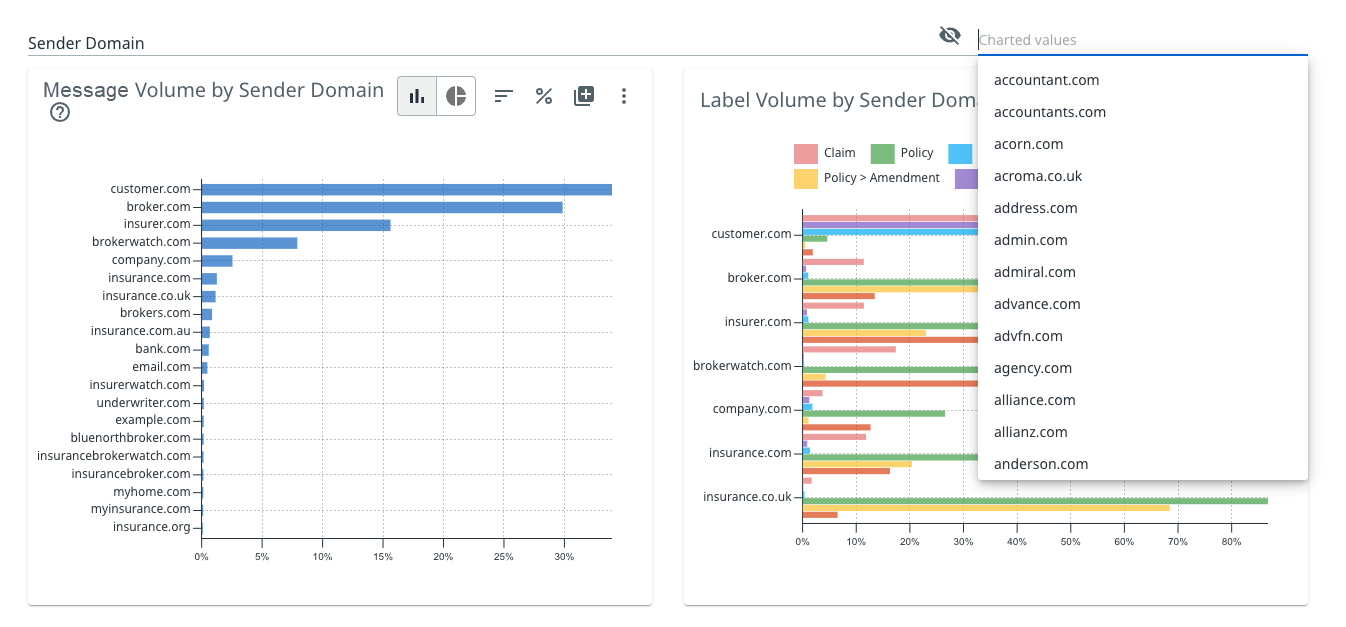Select anderson.com option
Image resolution: width=1346 pixels, height=627 pixels.
tap(1040, 464)
